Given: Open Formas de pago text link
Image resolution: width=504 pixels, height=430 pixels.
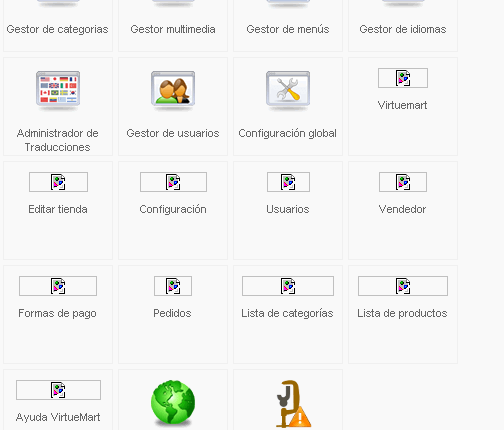Looking at the screenshot, I should (57, 314).
